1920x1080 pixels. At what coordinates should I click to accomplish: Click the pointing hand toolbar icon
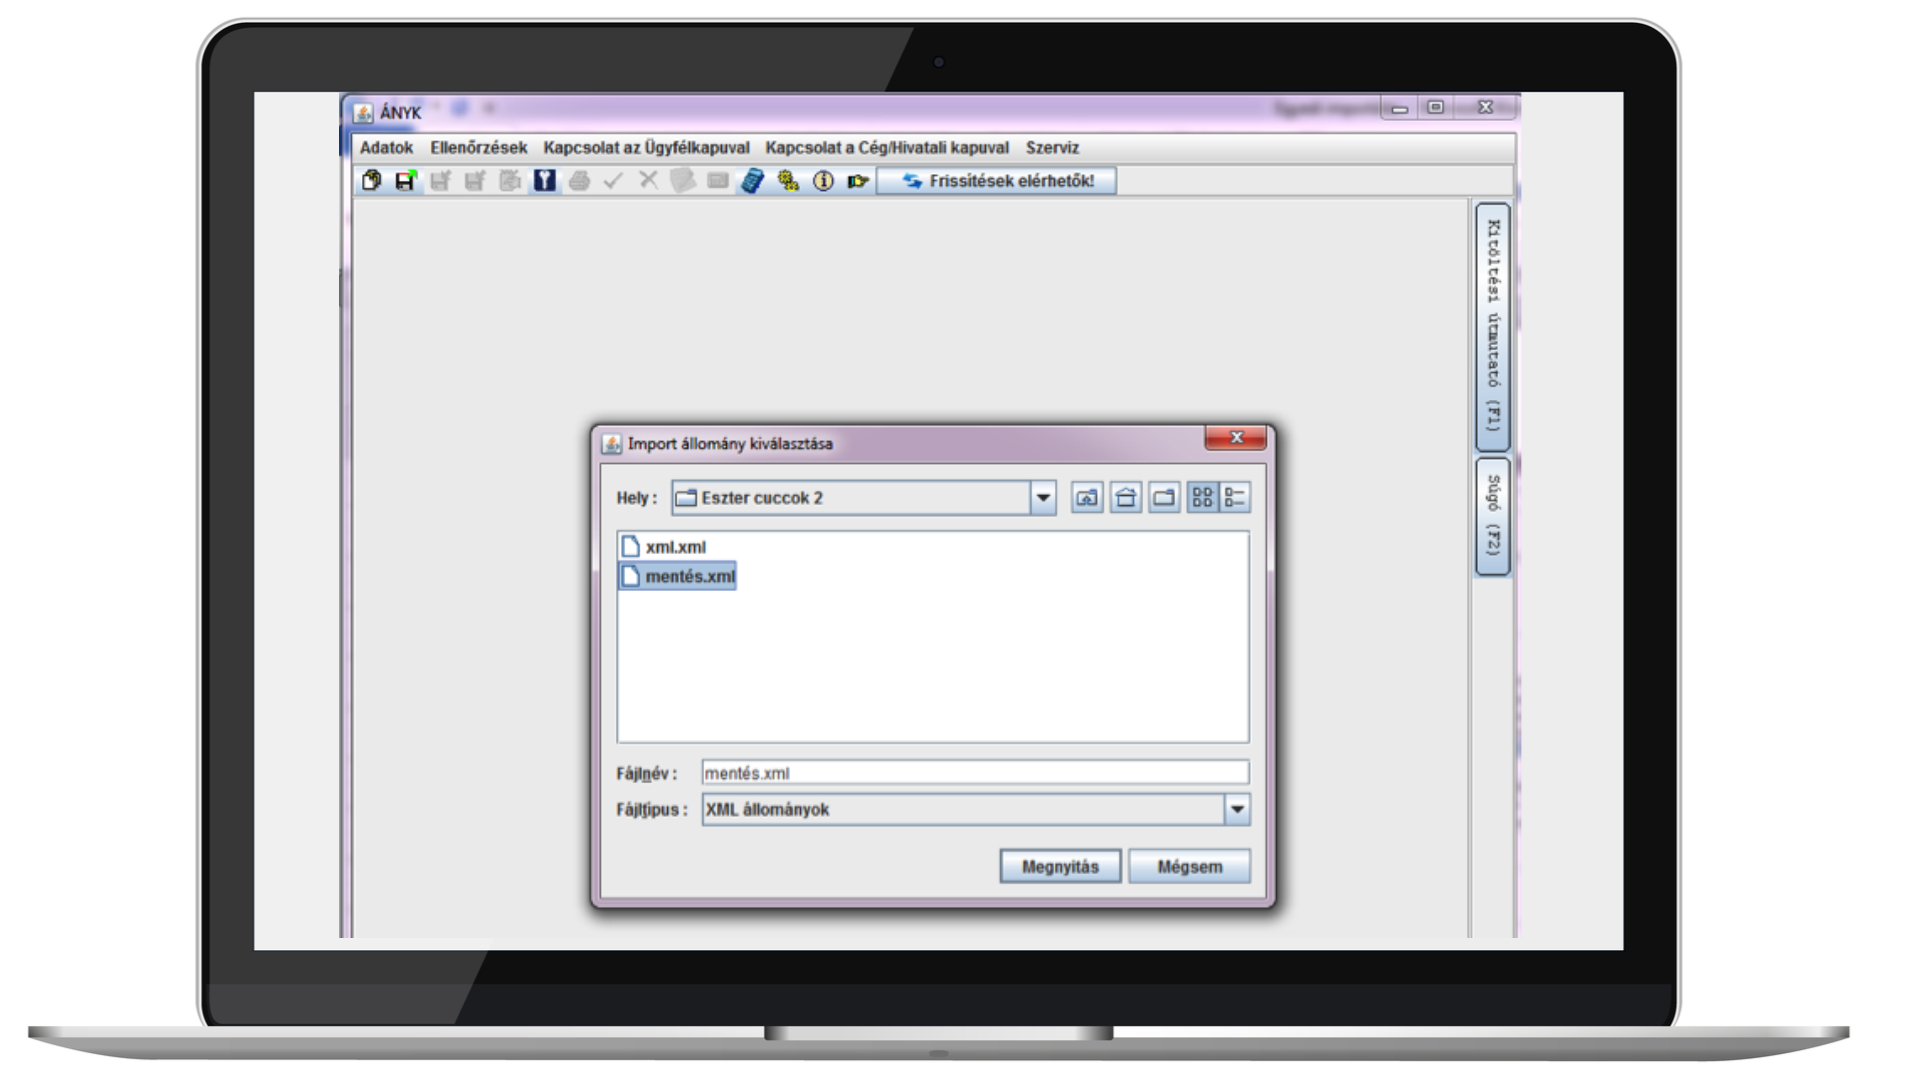coord(857,181)
